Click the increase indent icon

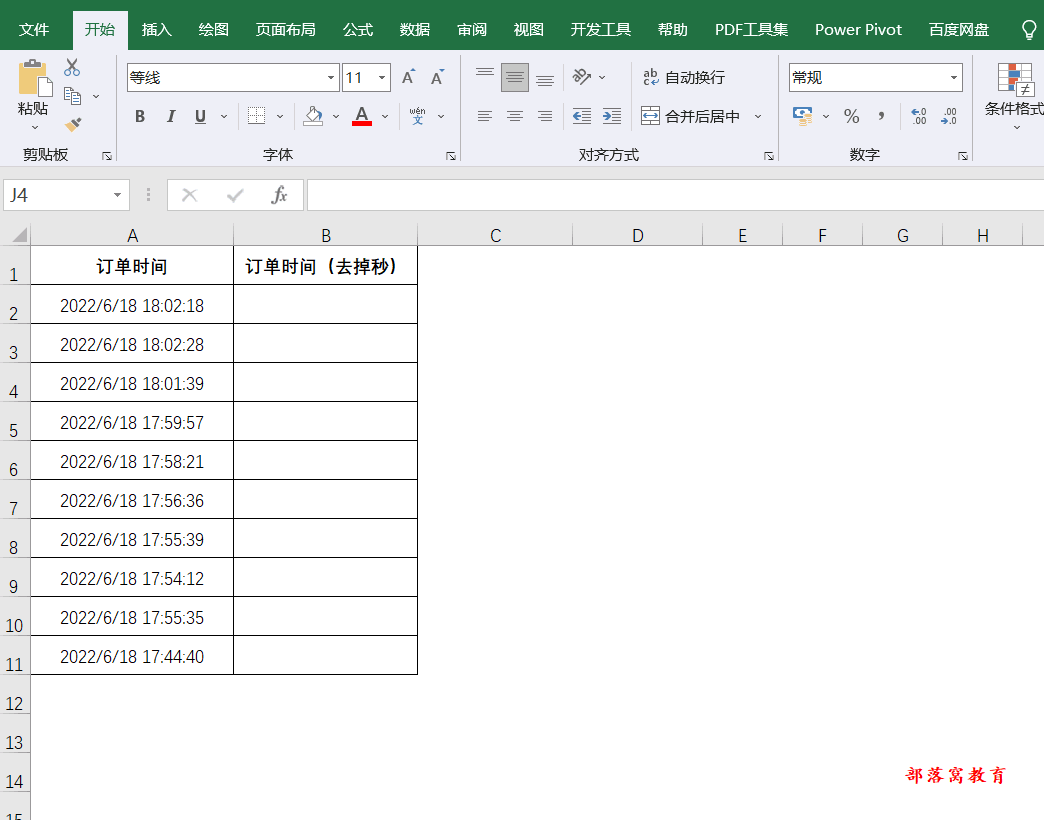[612, 116]
